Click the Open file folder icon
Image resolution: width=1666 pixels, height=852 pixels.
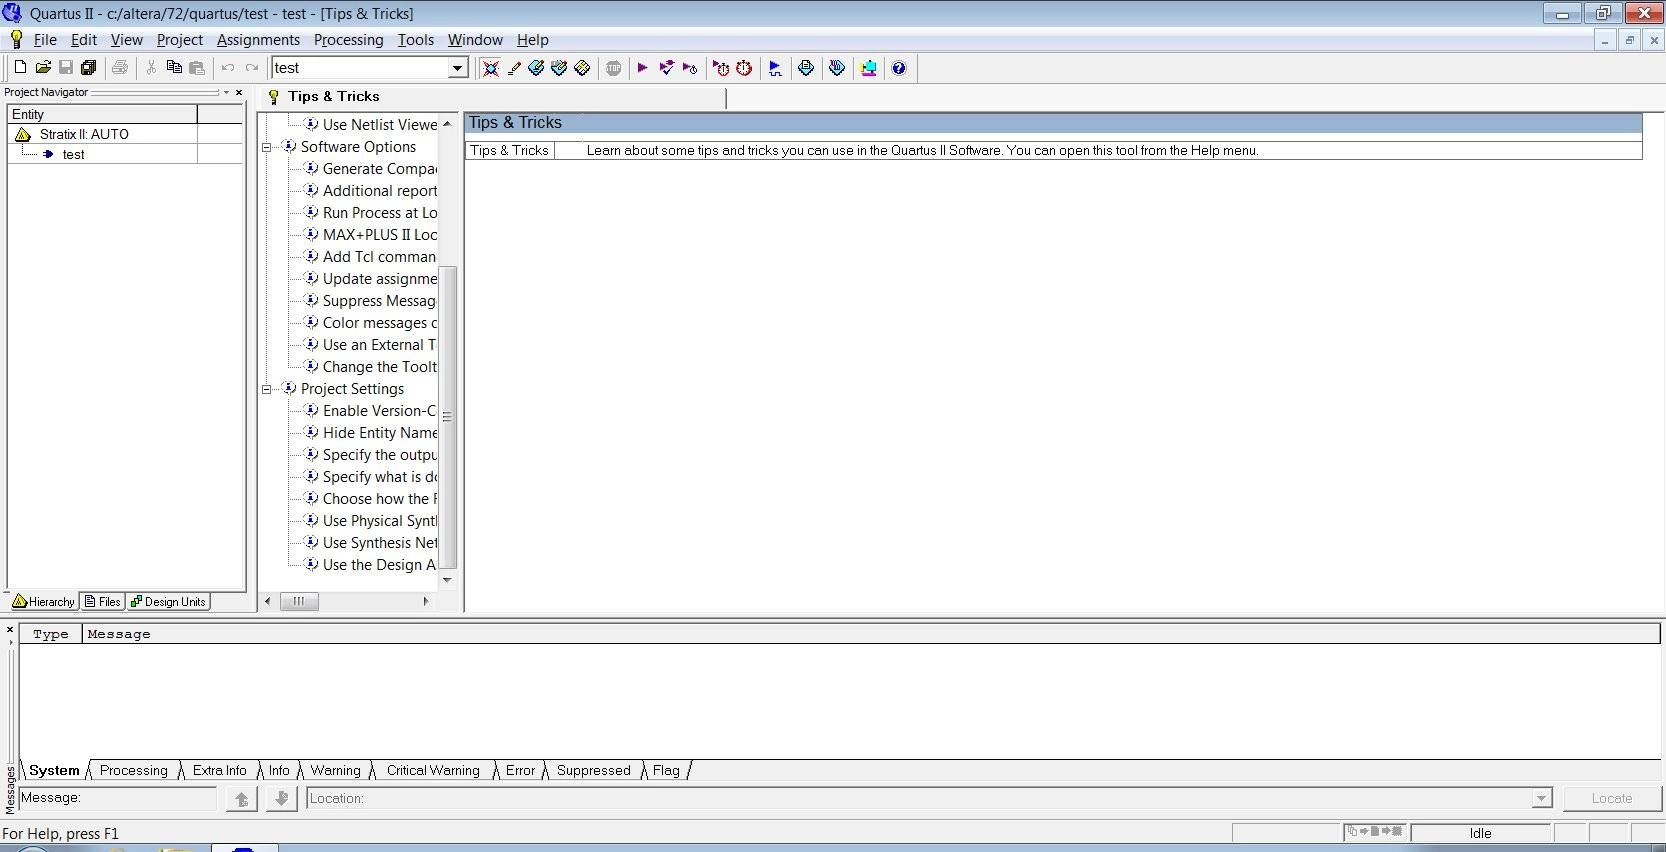[43, 68]
